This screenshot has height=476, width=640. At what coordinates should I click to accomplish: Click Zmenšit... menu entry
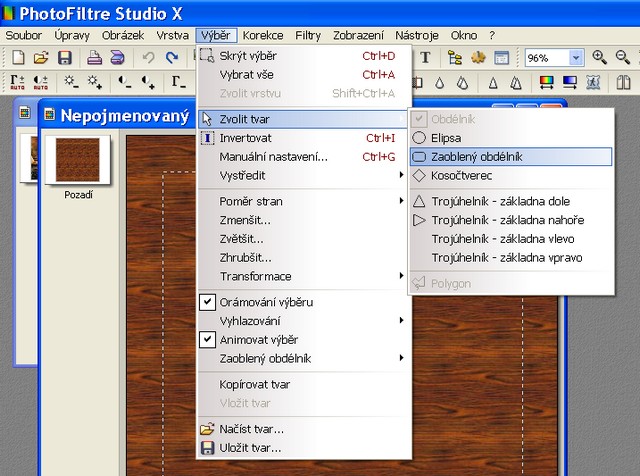tap(303, 220)
